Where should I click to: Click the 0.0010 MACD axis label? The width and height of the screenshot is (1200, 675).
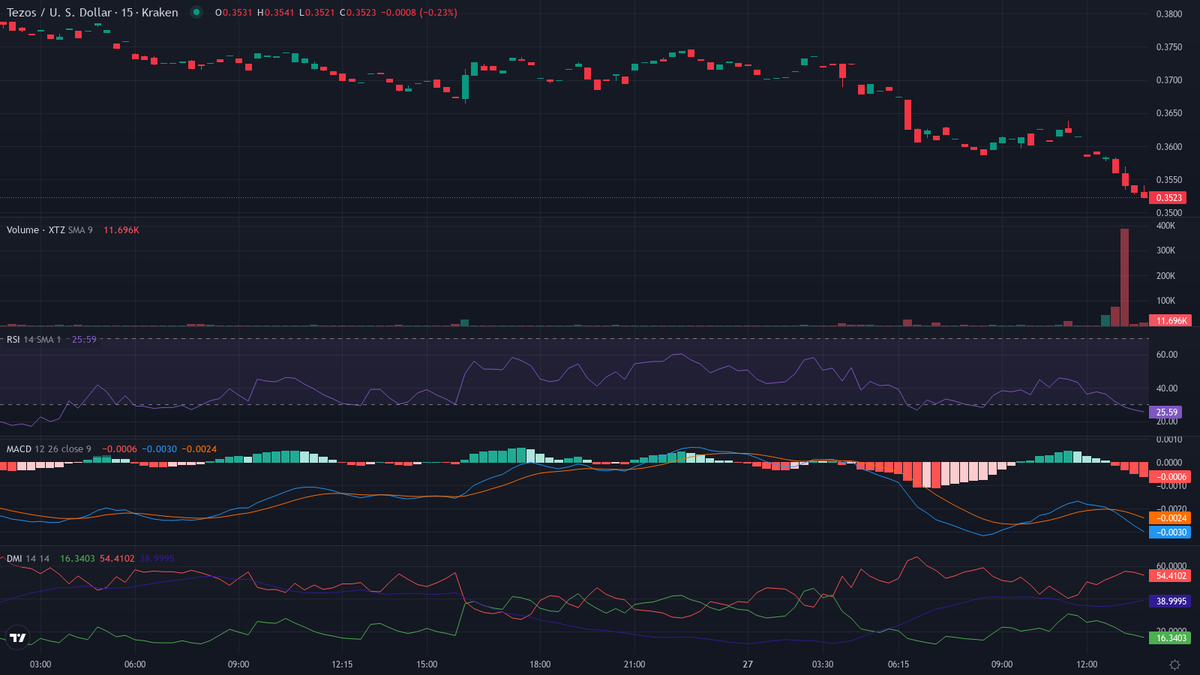1169,440
